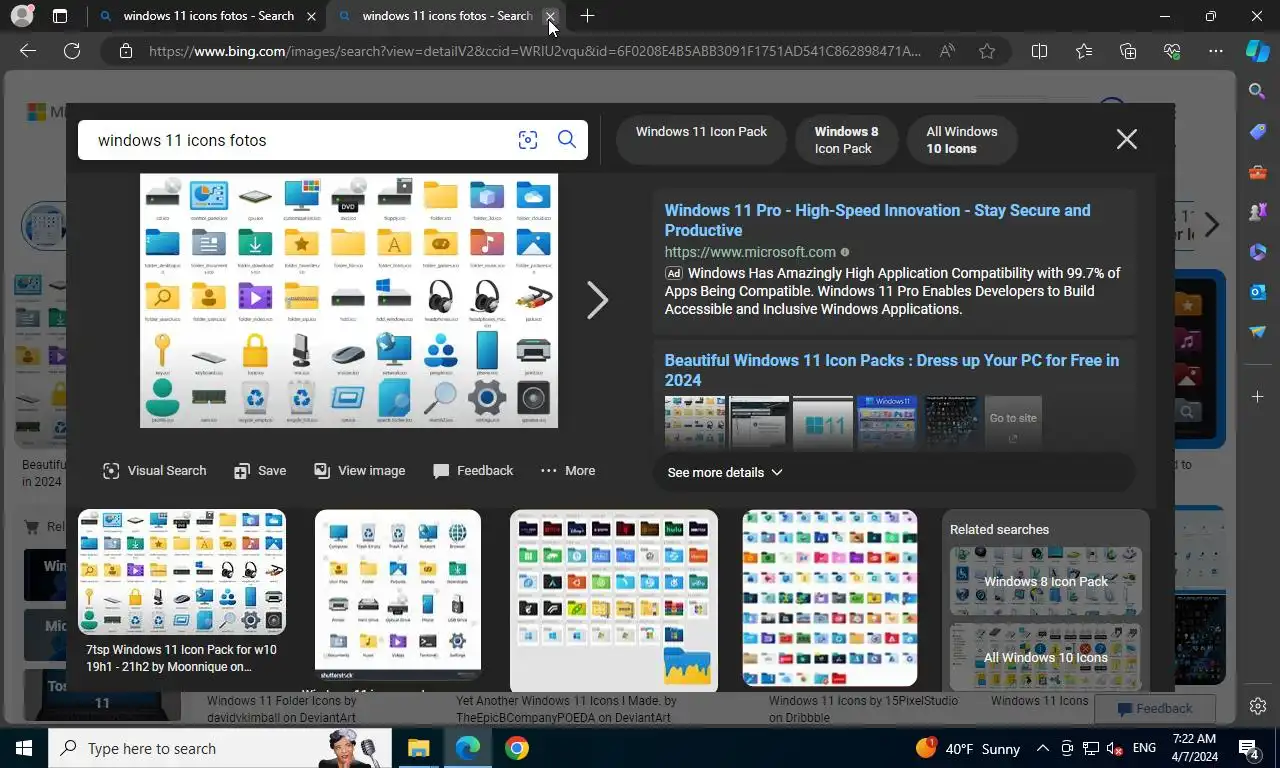Click the address bar URL
Screen dimensions: 1280x768
coord(535,51)
